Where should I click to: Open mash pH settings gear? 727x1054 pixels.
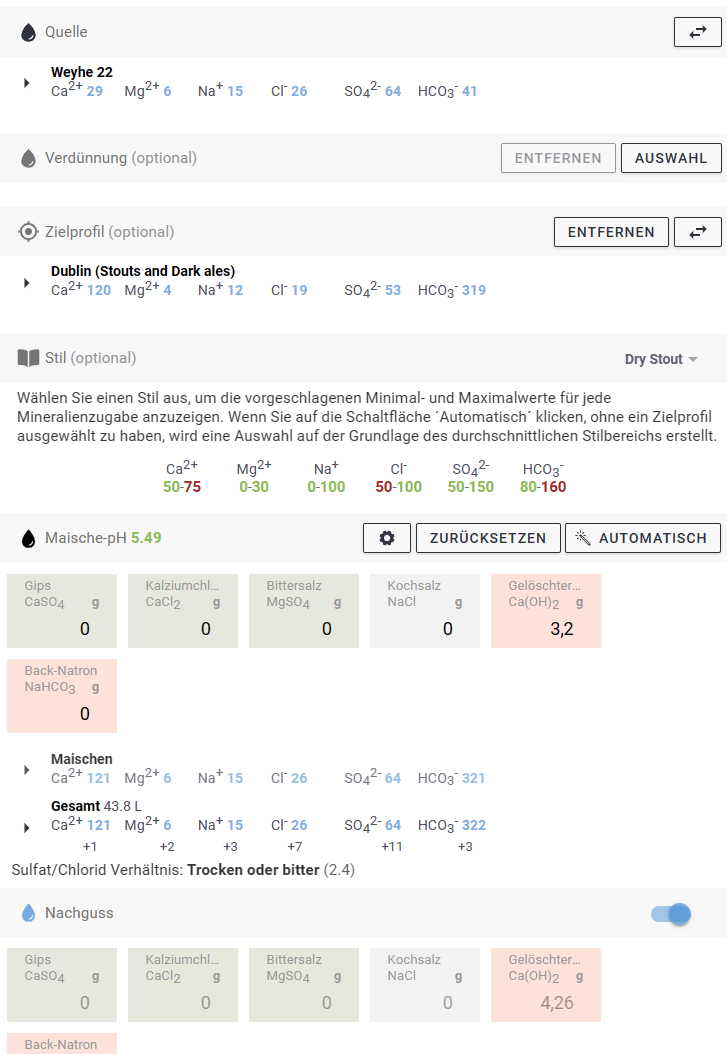click(387, 538)
